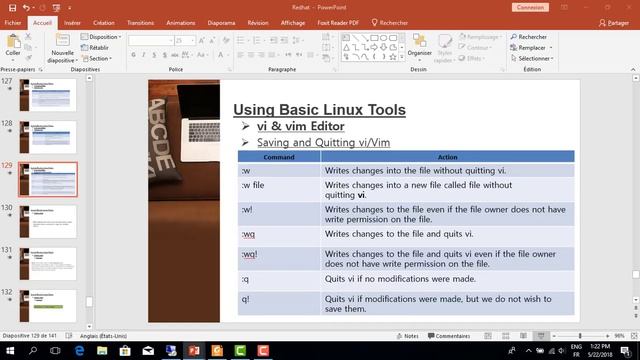The image size is (640, 360).
Task: Click fit slide to window icon
Action: (634, 336)
